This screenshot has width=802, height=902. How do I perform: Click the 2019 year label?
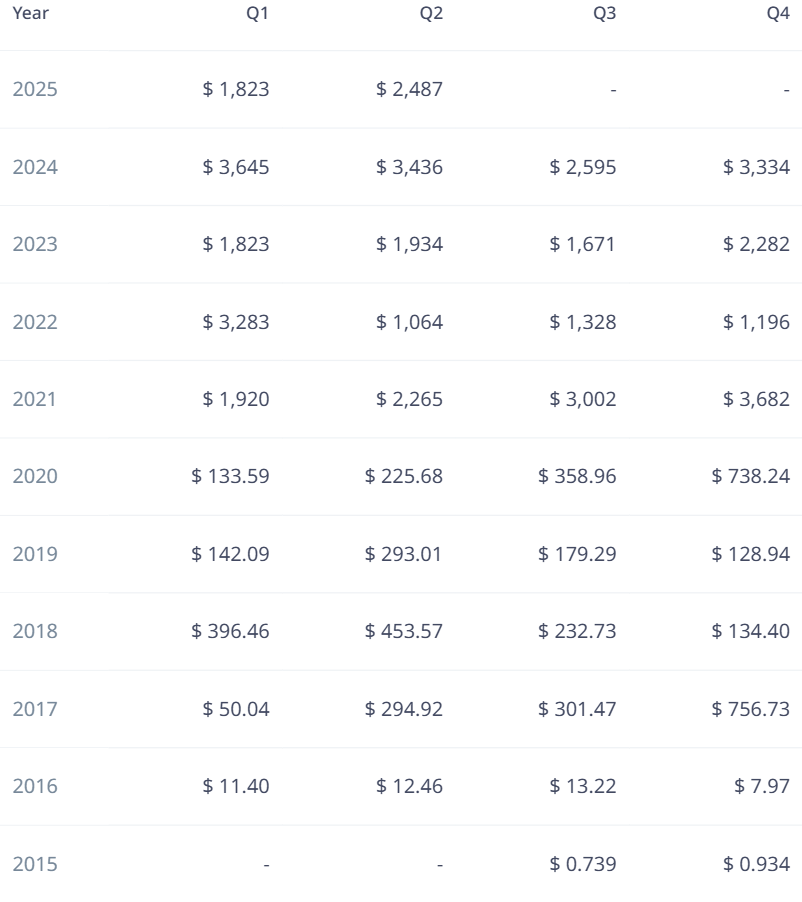[35, 554]
